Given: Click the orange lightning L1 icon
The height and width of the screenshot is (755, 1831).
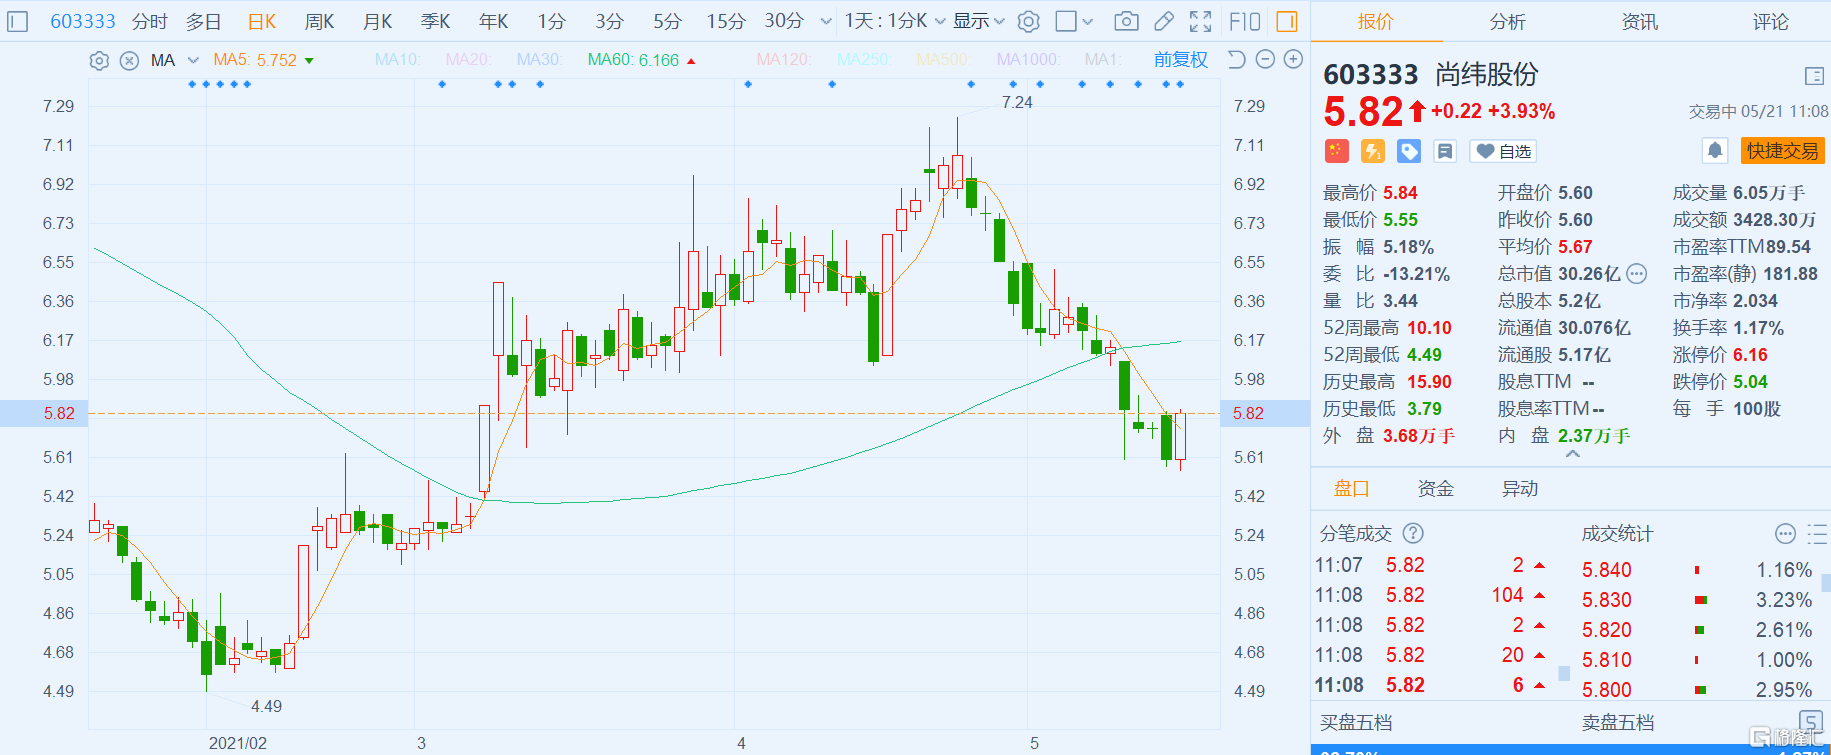Looking at the screenshot, I should (1373, 151).
